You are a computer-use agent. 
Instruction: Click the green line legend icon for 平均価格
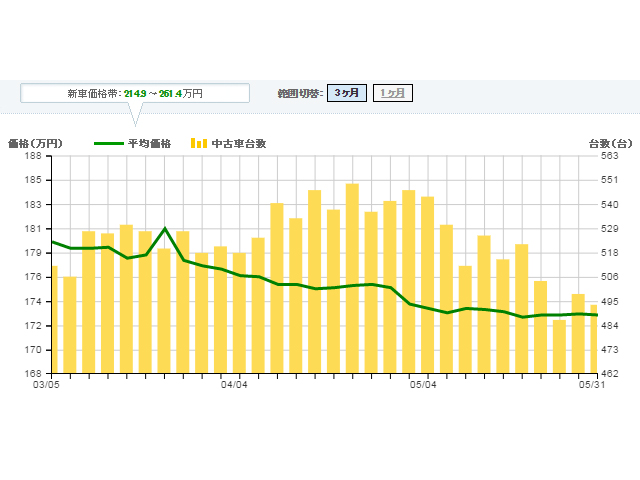point(107,144)
